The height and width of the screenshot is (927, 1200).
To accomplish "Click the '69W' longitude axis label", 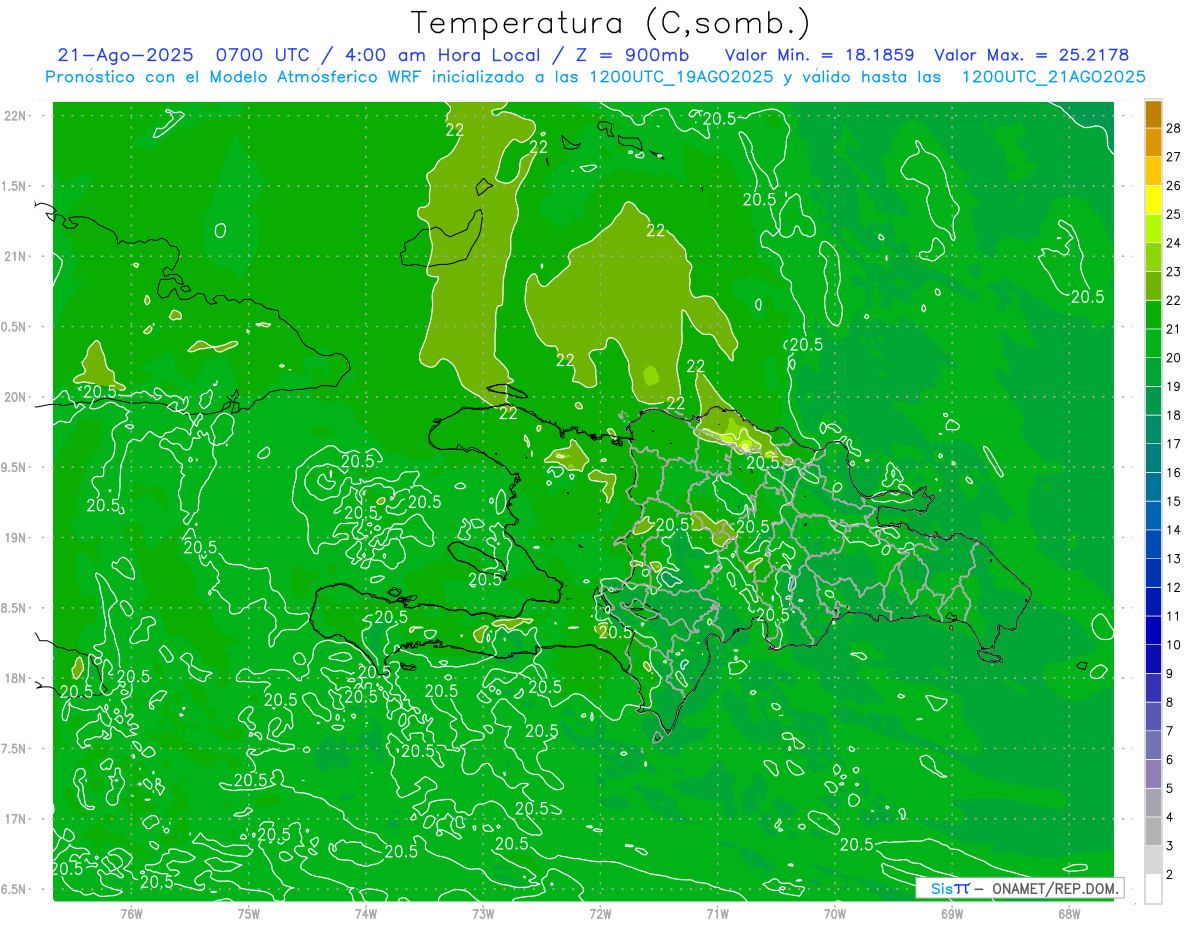I will 951,914.
